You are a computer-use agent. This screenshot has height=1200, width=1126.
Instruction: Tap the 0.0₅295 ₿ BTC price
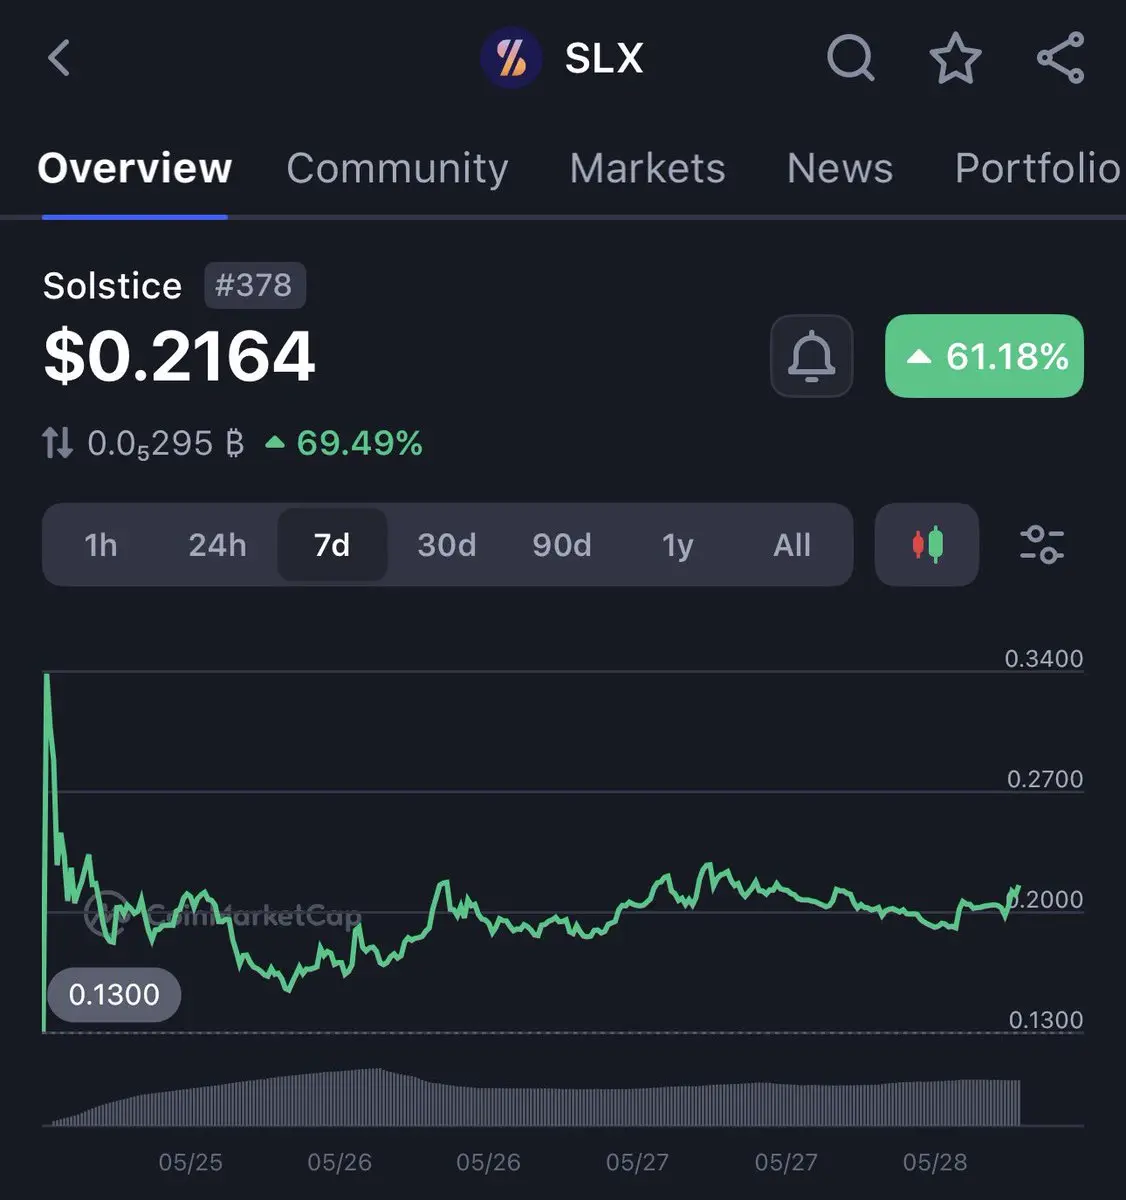(165, 443)
